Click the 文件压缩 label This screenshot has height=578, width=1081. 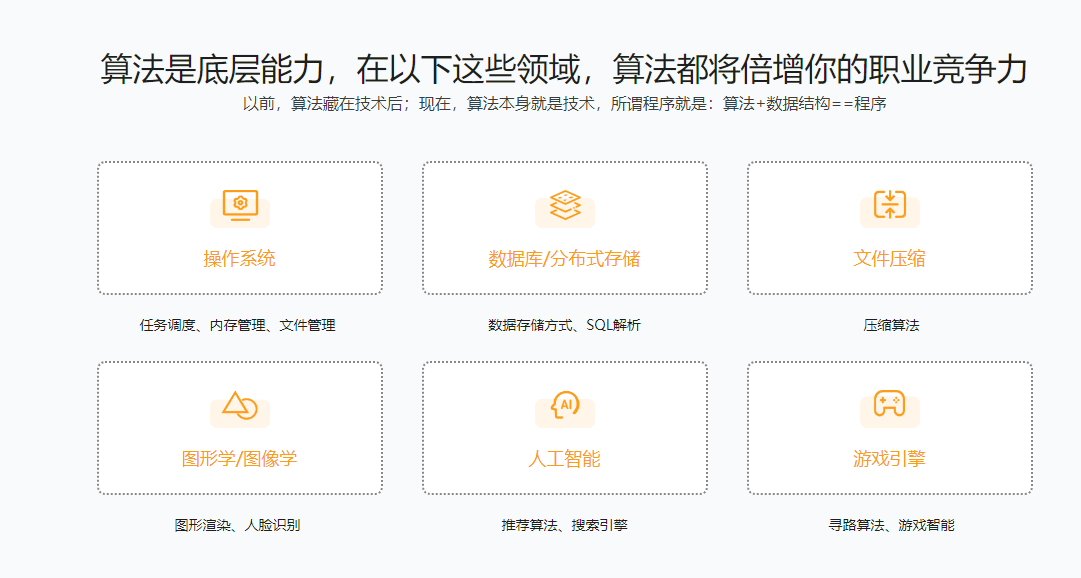(x=889, y=258)
